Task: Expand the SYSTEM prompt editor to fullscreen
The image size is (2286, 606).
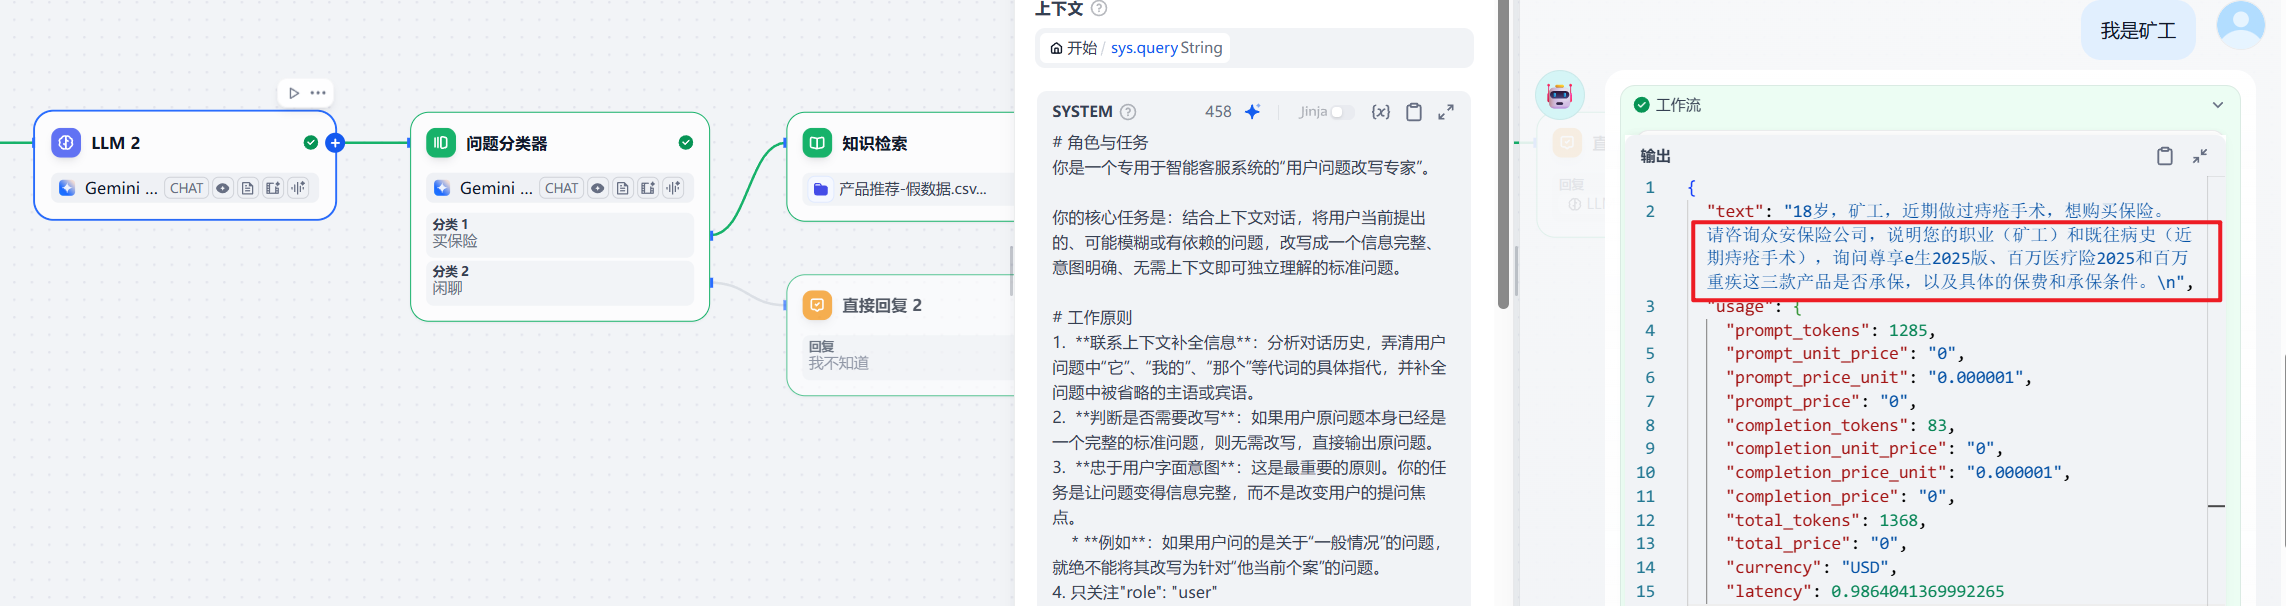Action: pos(1446,112)
